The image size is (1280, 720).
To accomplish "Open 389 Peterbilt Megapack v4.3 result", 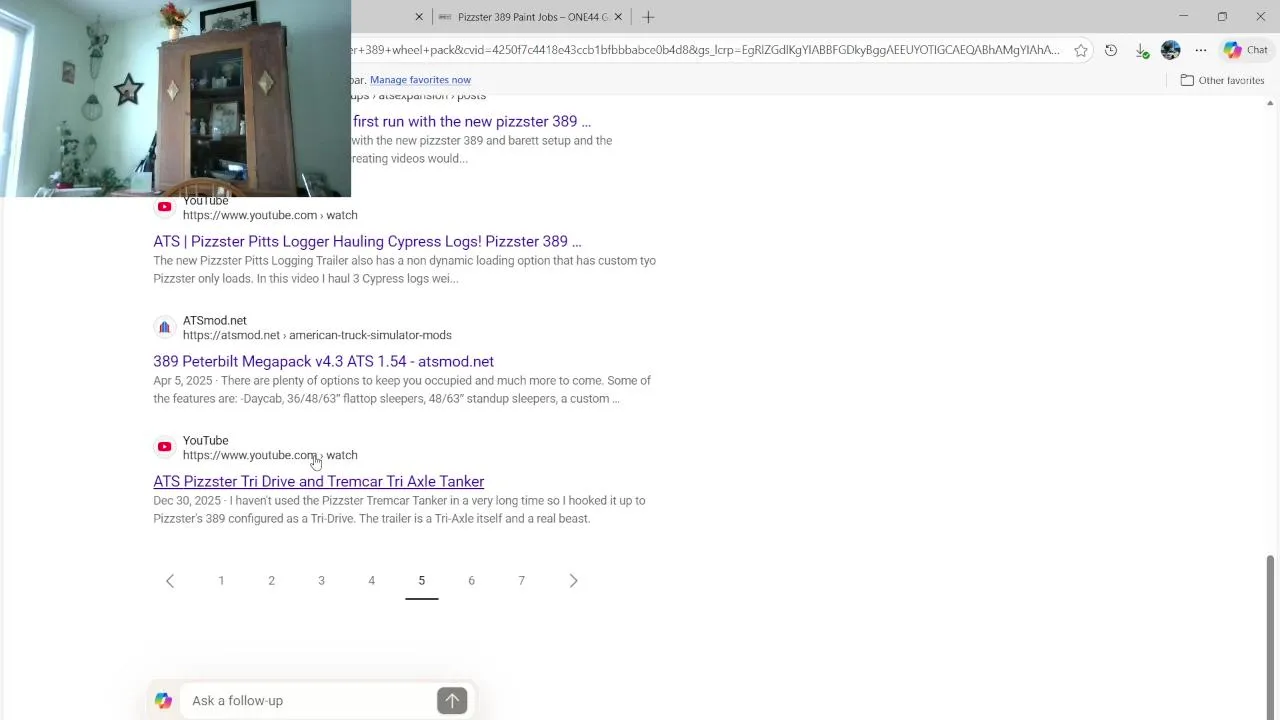I will [x=323, y=361].
